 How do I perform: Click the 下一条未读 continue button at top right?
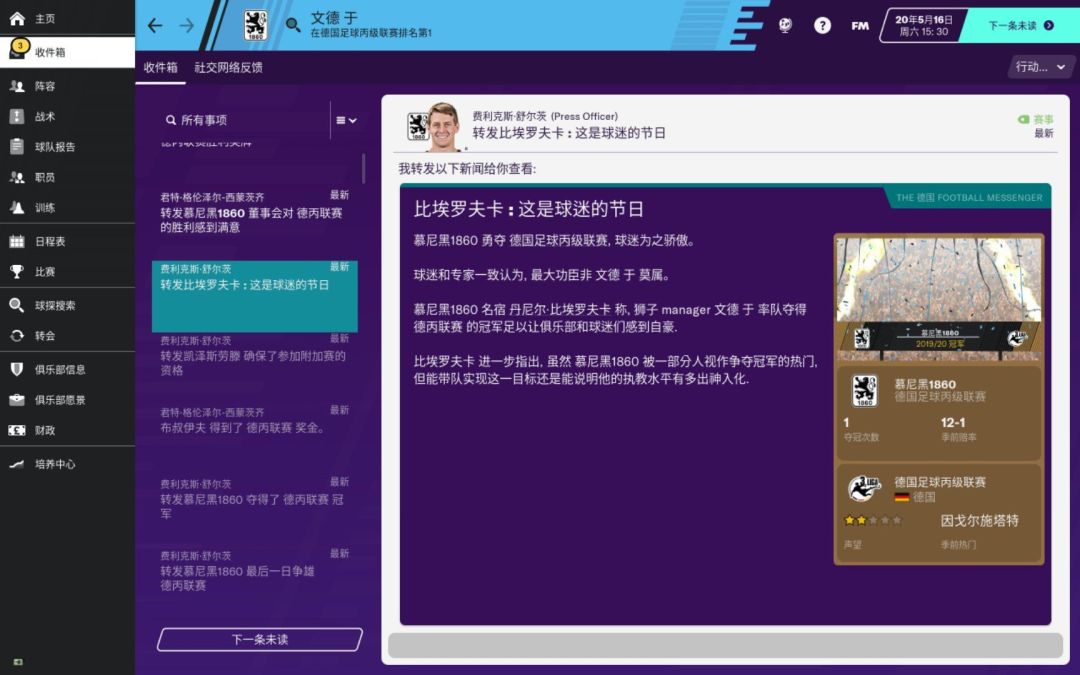point(1020,25)
